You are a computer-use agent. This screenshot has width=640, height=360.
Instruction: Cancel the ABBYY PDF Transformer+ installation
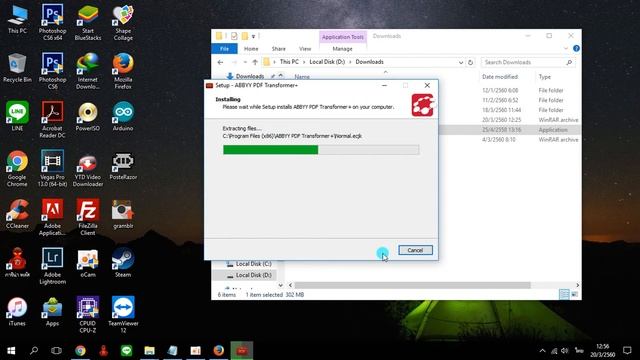[x=415, y=250]
